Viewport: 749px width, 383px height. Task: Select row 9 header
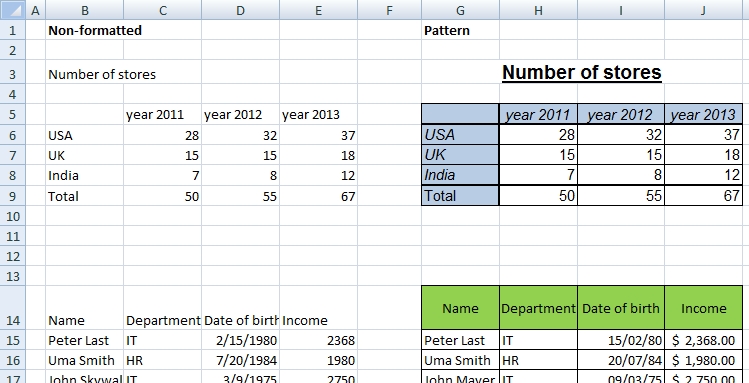click(12, 196)
